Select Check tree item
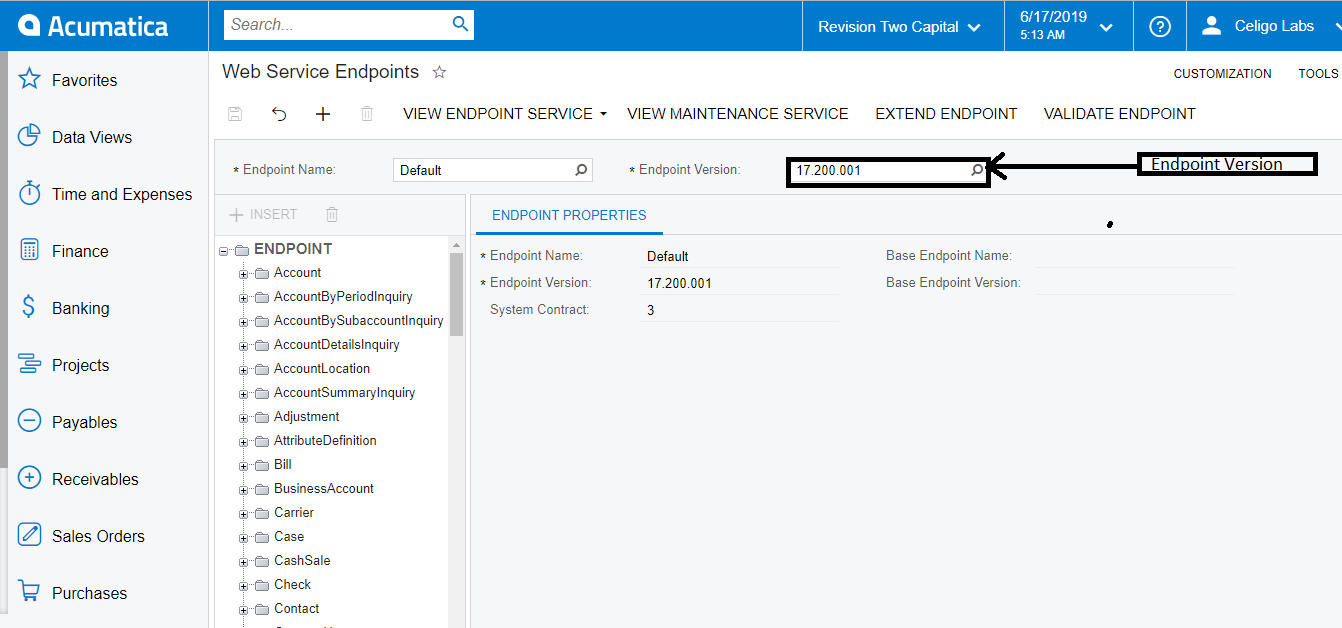The image size is (1342, 628). pyautogui.click(x=292, y=585)
